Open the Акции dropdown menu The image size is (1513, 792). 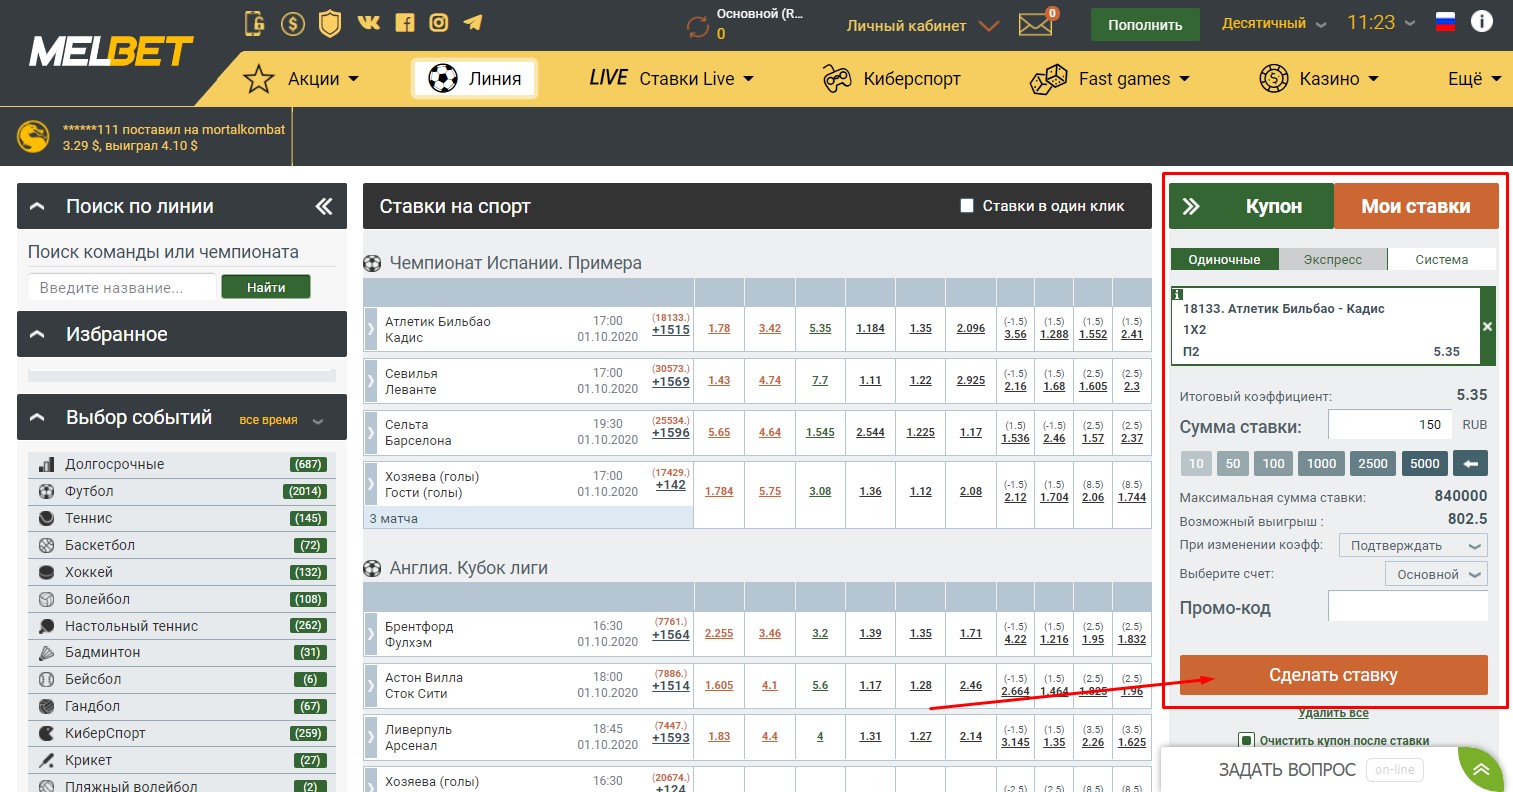(x=302, y=79)
